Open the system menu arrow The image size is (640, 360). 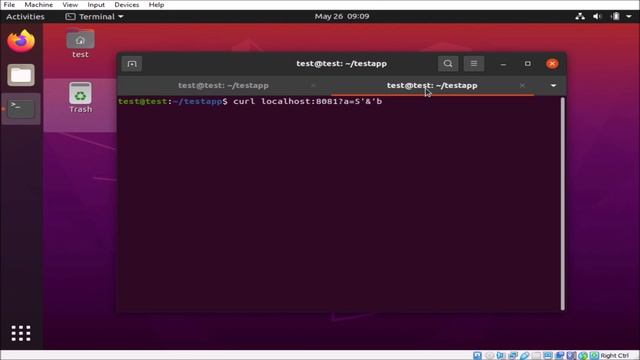coord(629,16)
